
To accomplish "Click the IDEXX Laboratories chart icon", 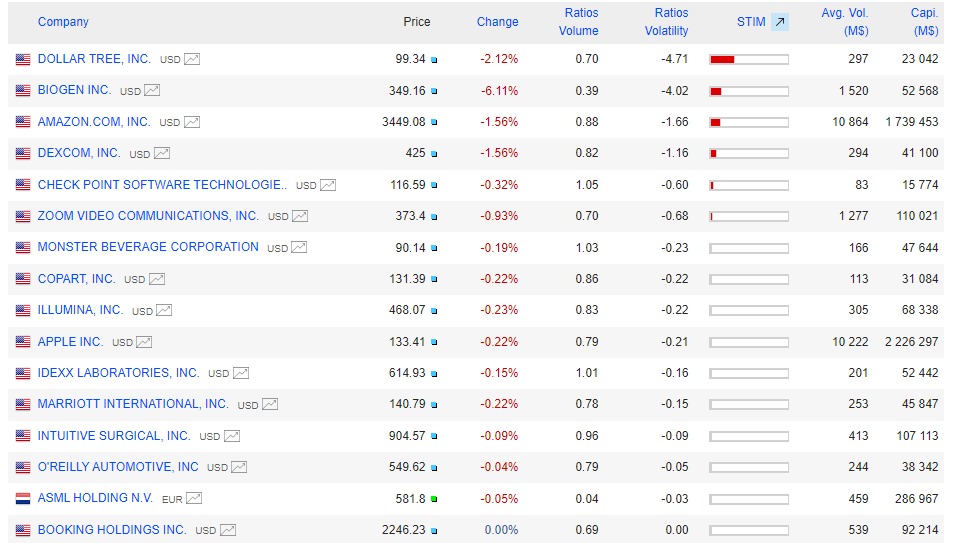I will (241, 373).
